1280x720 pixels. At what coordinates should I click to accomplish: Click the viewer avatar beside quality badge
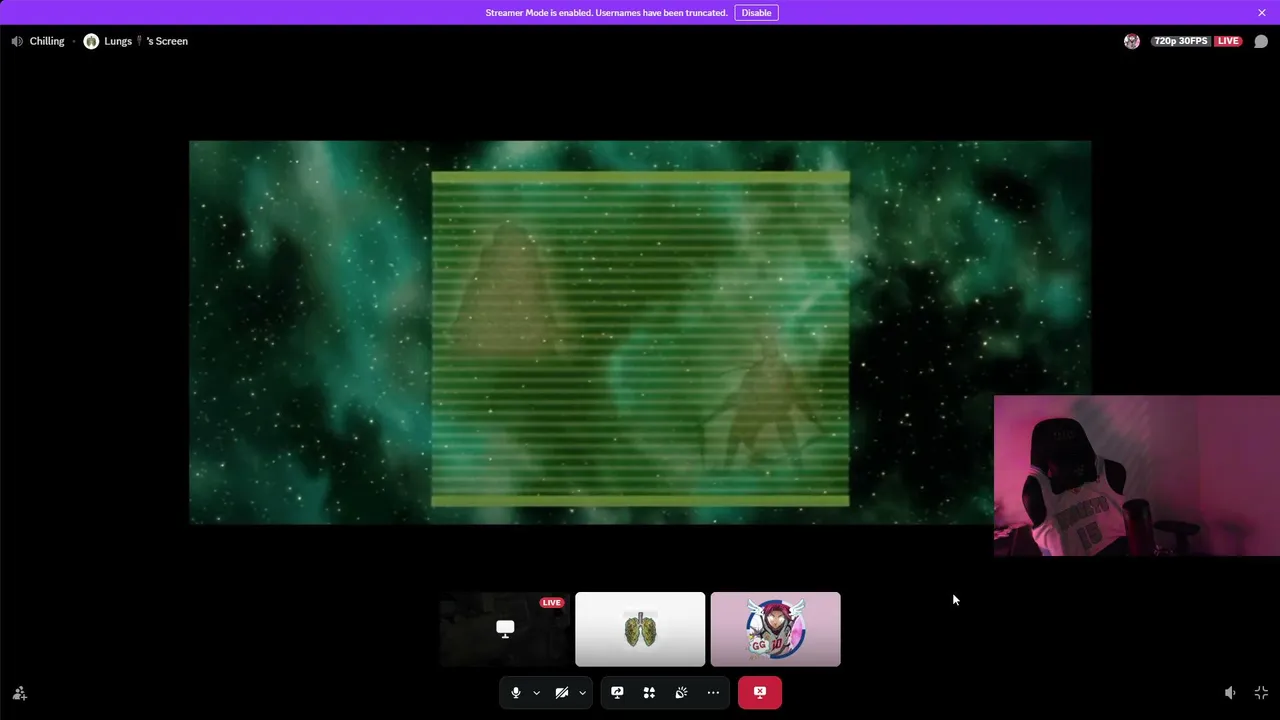click(1132, 42)
